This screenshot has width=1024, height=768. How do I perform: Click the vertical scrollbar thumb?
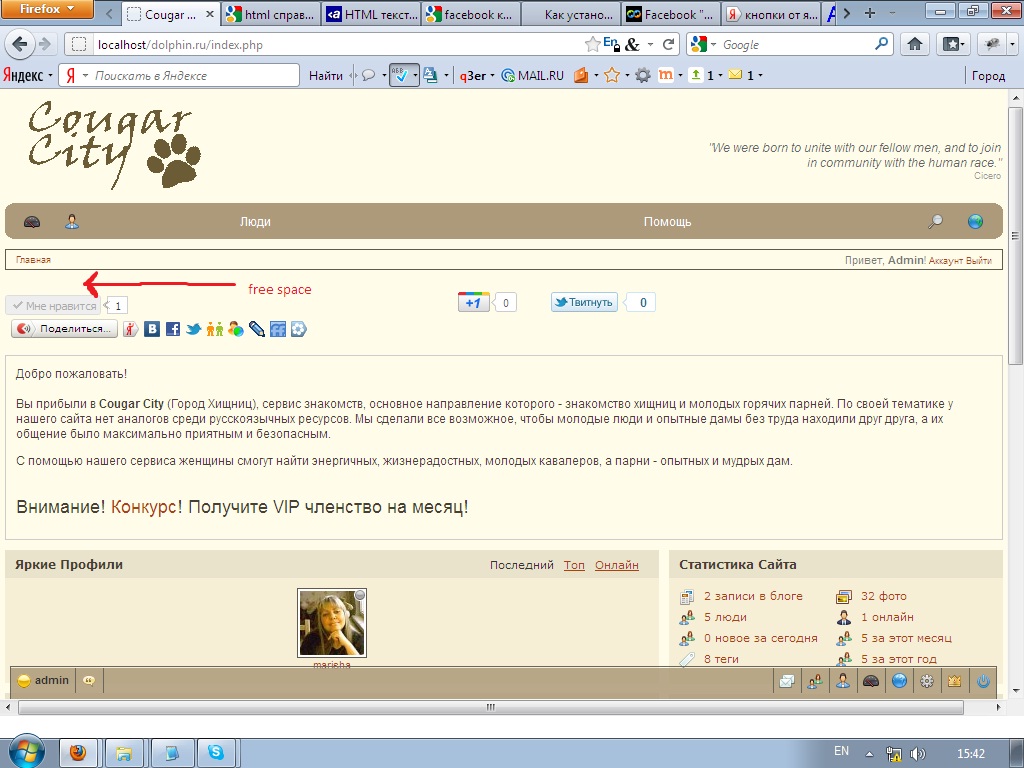point(1015,235)
